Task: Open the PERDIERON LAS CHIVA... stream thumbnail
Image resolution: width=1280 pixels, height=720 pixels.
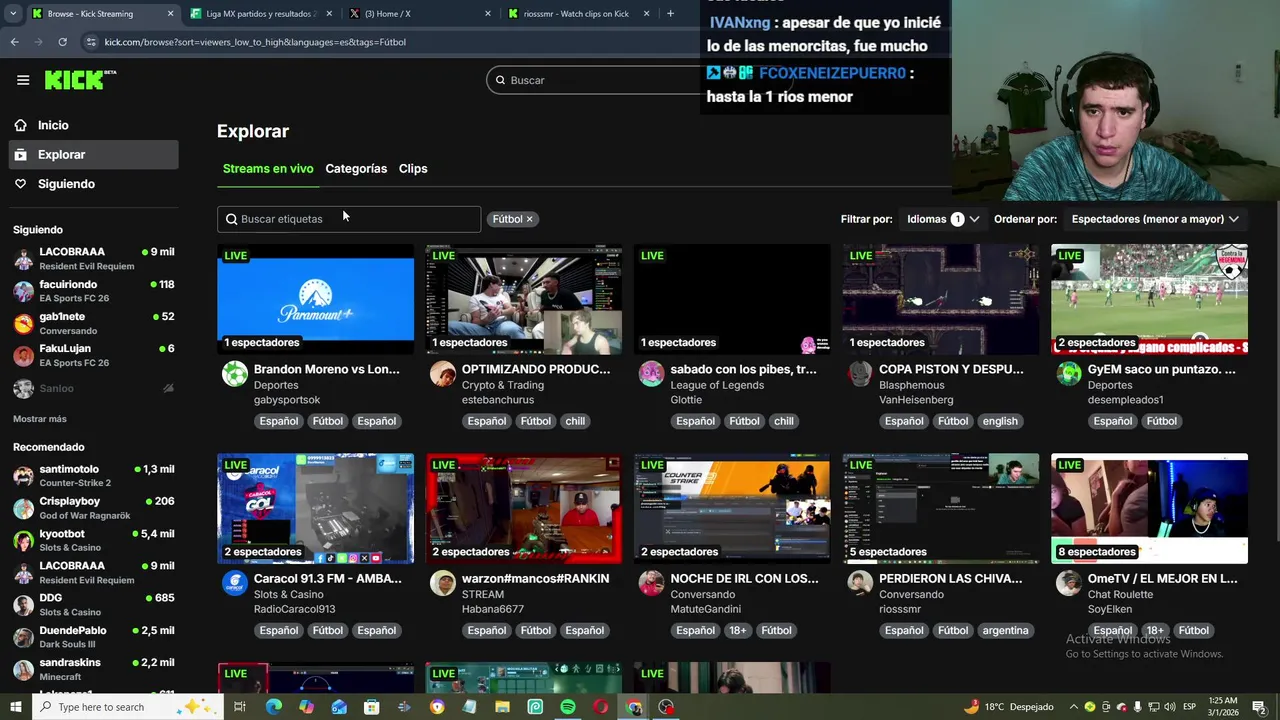Action: click(x=941, y=509)
